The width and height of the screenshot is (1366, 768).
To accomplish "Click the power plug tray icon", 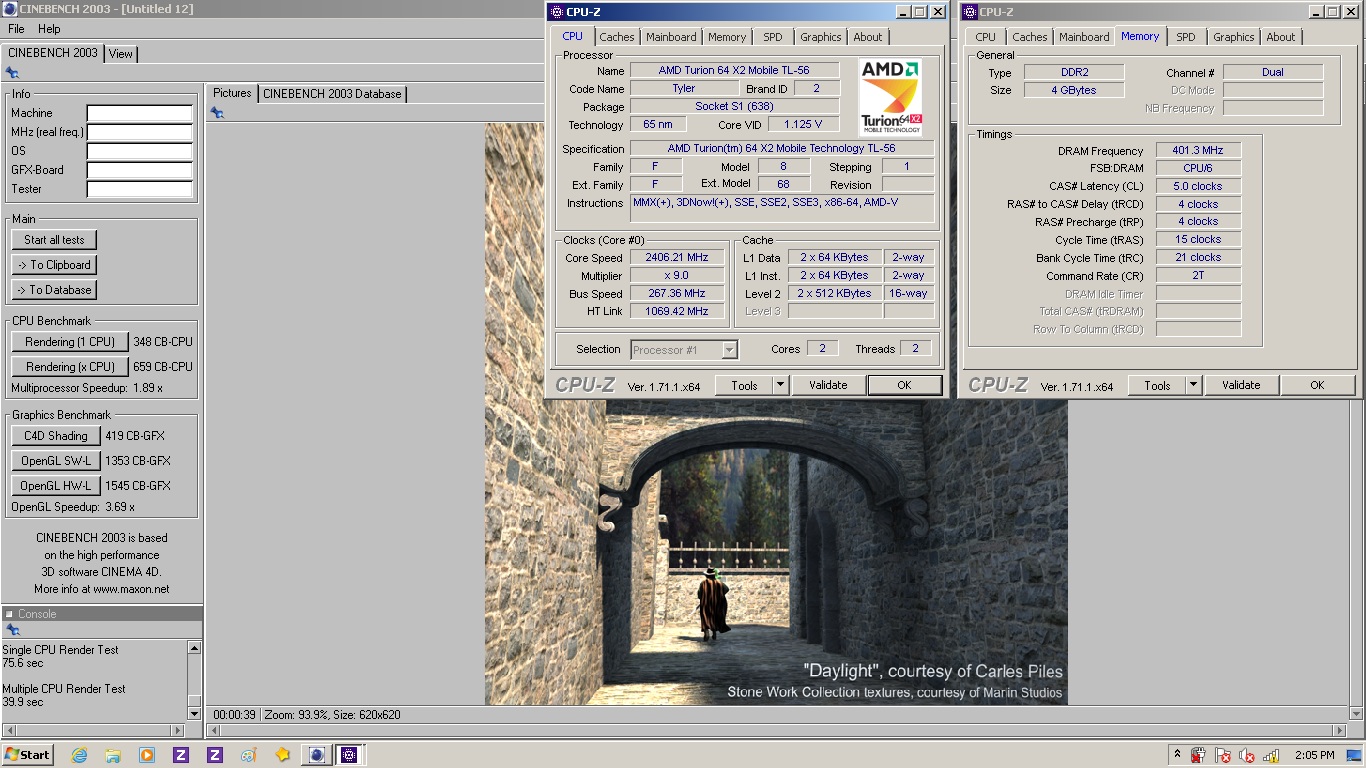I will click(x=1198, y=756).
